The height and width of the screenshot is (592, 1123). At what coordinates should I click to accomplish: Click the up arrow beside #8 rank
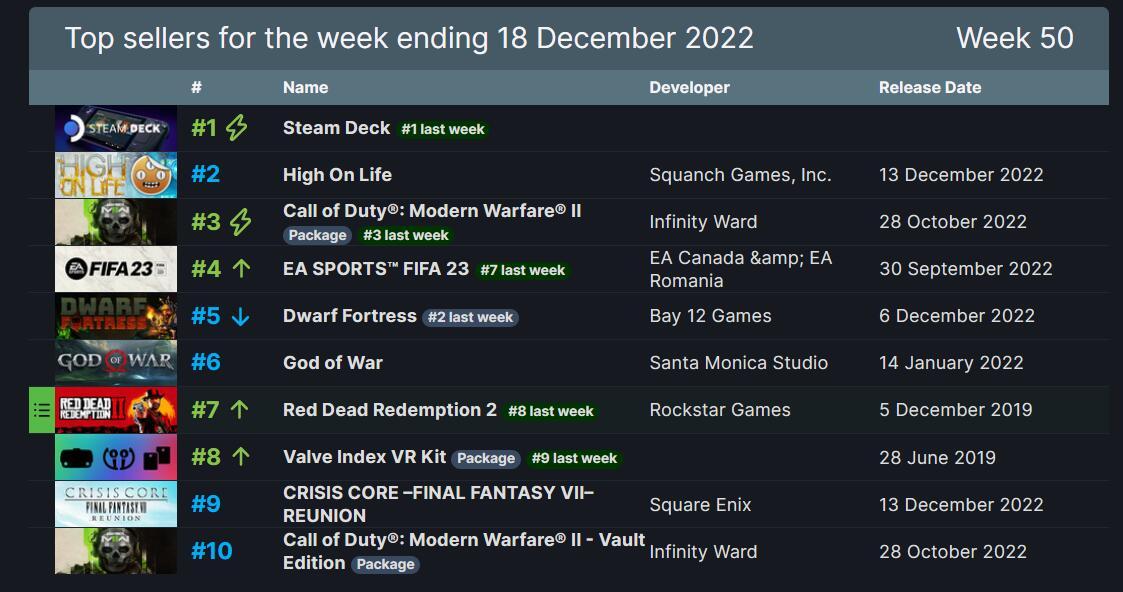241,457
